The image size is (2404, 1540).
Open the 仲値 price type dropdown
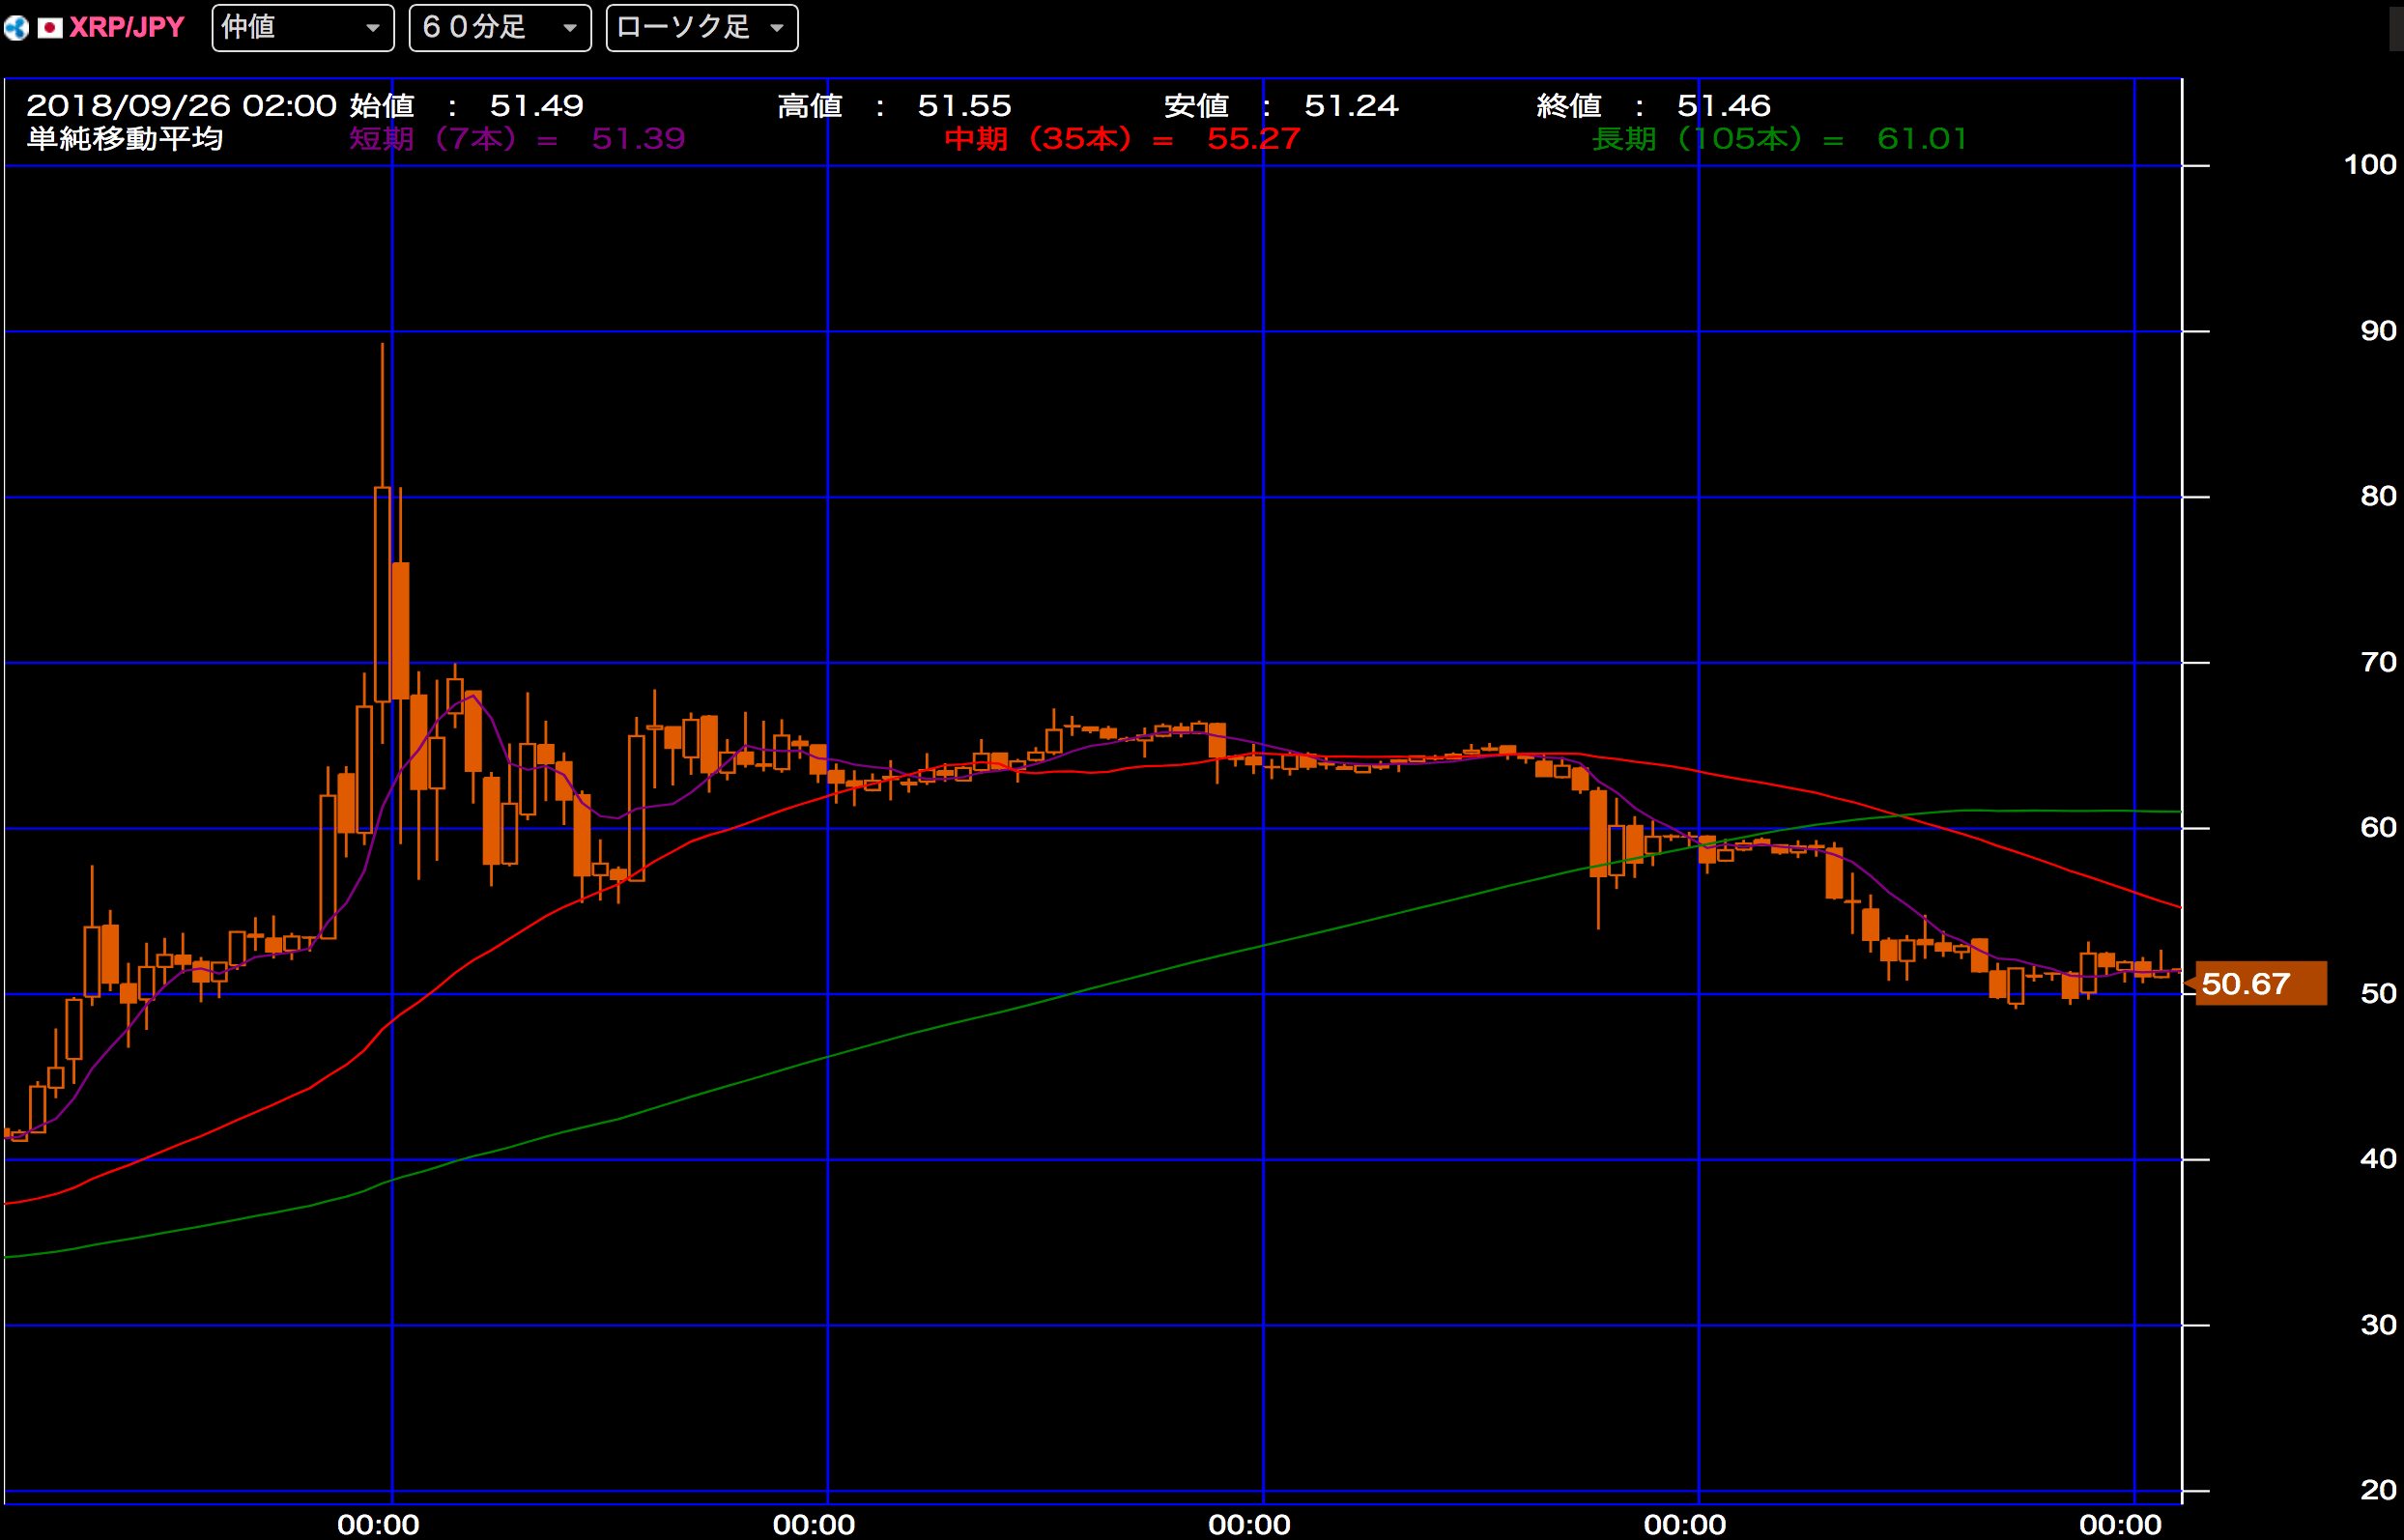(x=303, y=28)
